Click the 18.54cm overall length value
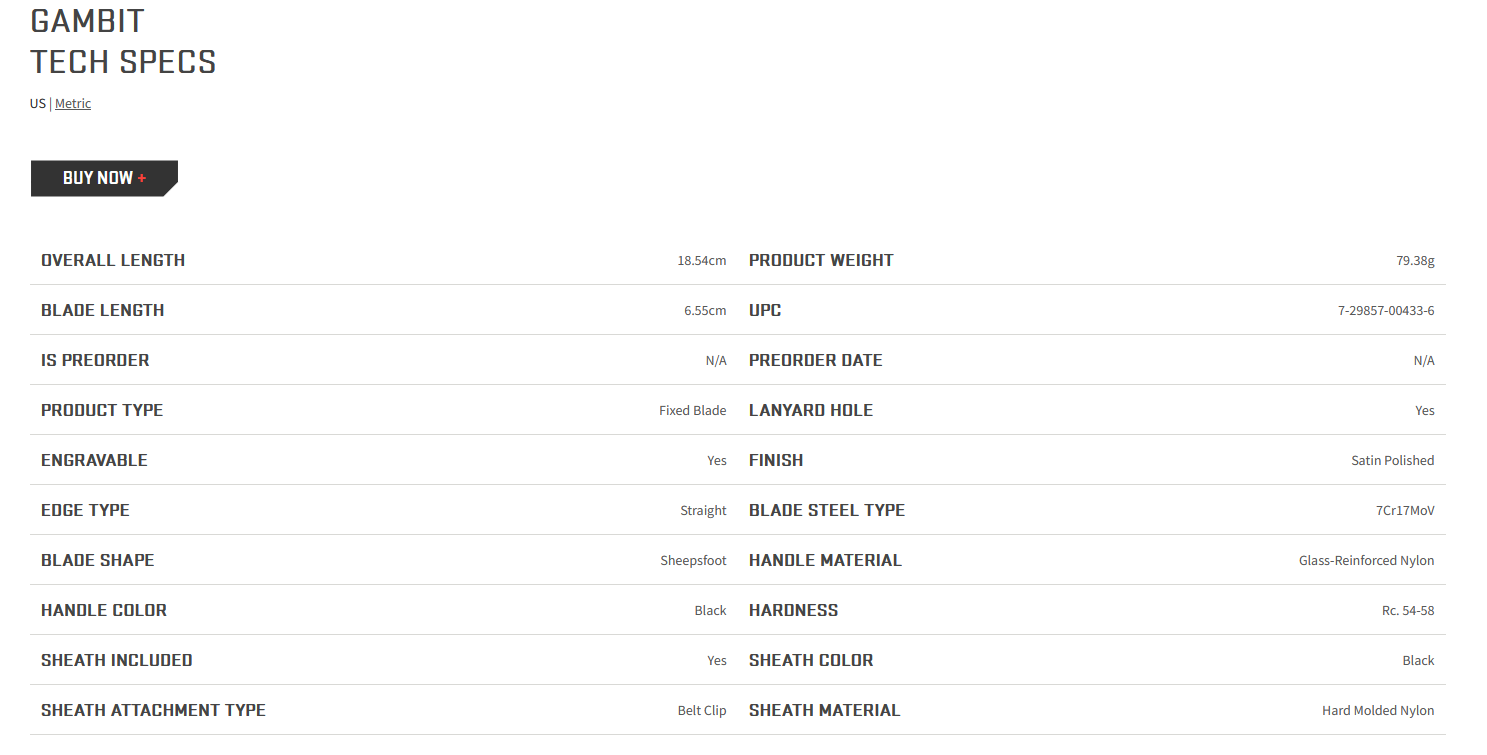This screenshot has width=1487, height=755. click(702, 260)
